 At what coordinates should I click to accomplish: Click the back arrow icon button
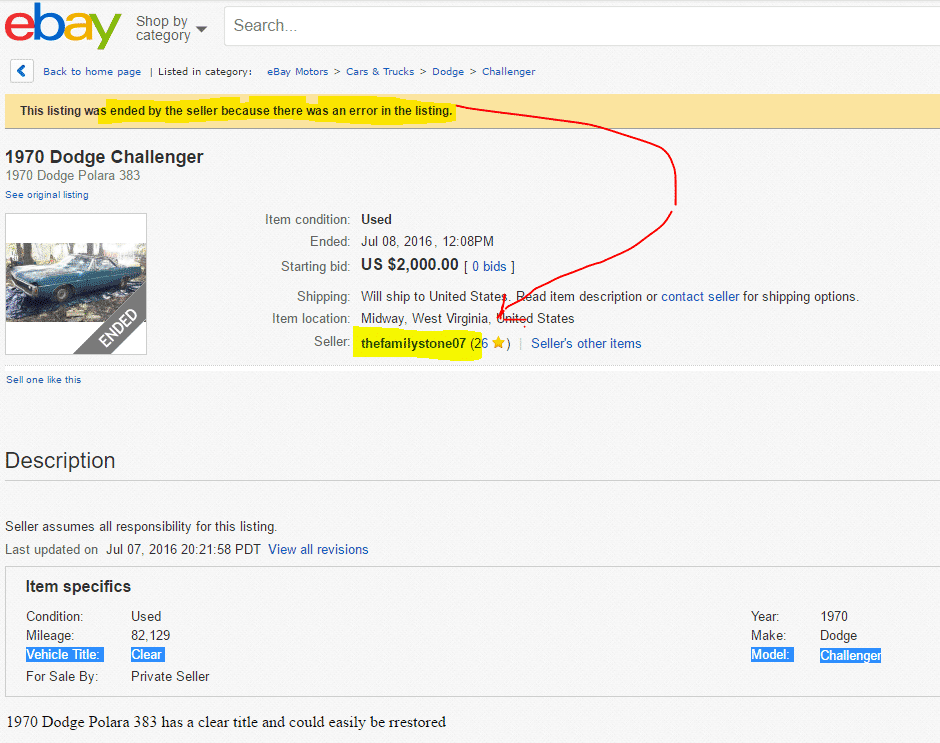(22, 71)
